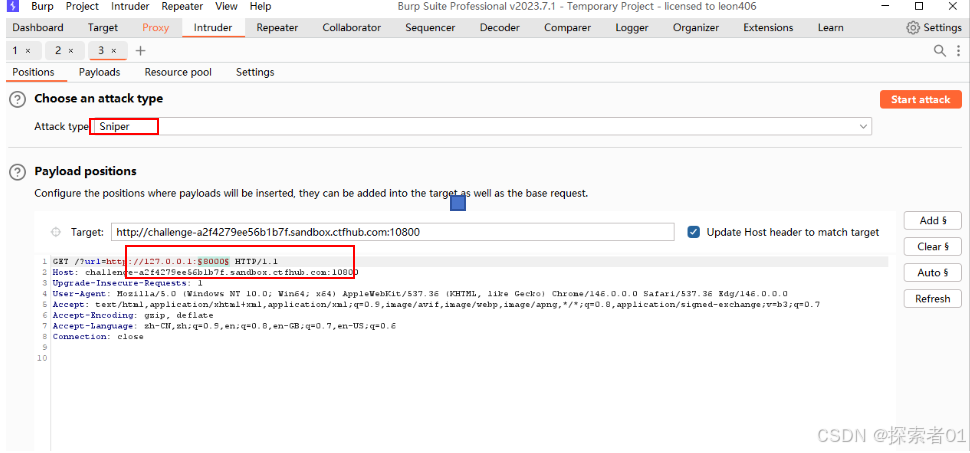Switch to the Positions sub-tab
970x453 pixels.
point(33,72)
